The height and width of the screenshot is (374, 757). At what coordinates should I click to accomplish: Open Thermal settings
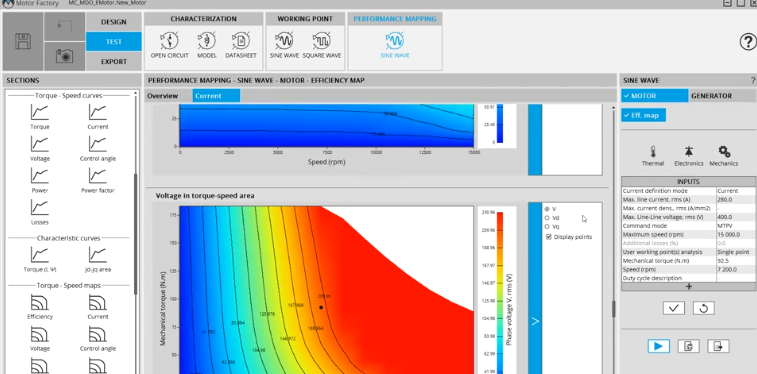click(653, 156)
